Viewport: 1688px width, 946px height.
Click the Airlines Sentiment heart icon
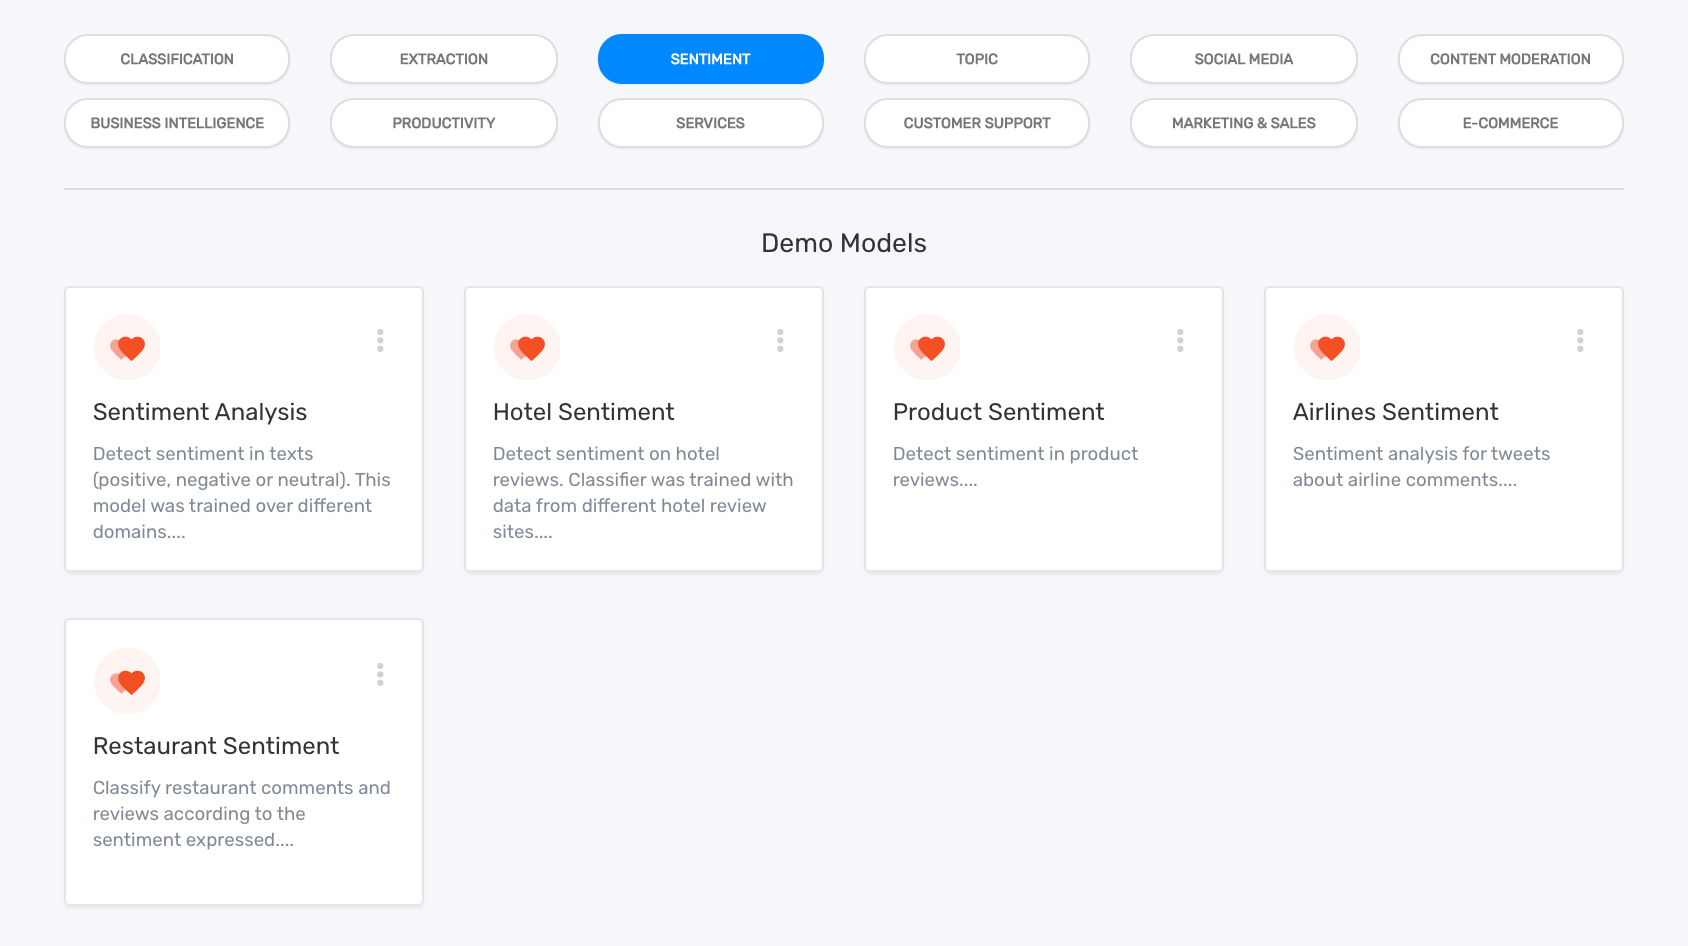(1328, 348)
